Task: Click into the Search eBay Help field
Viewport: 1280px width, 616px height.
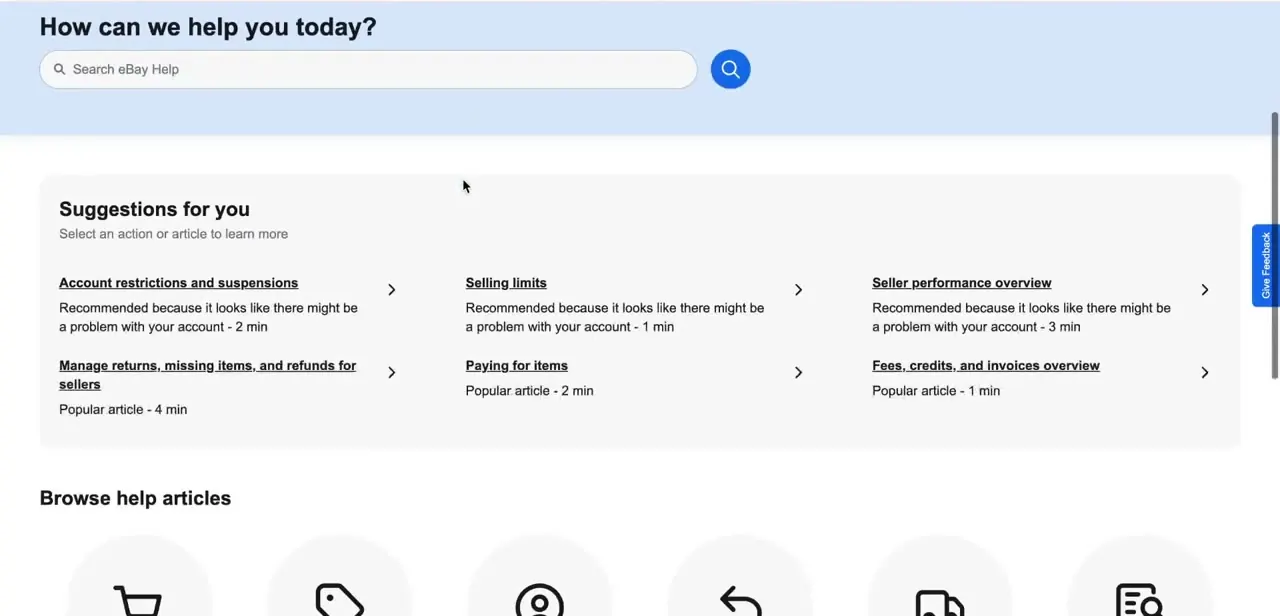Action: [x=368, y=69]
